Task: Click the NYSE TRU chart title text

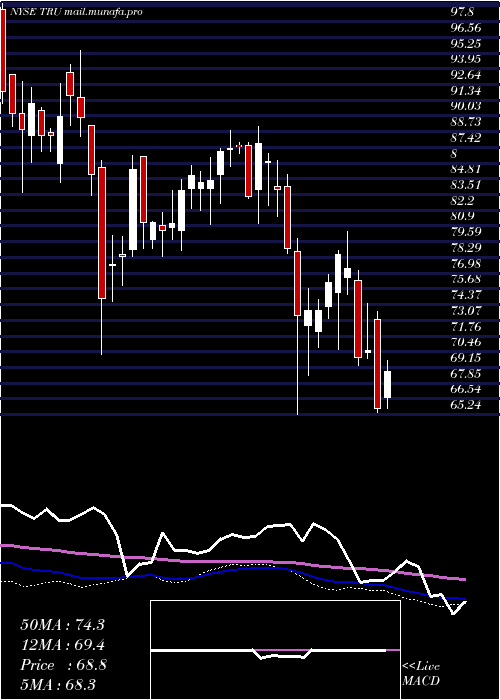Action: (75, 12)
